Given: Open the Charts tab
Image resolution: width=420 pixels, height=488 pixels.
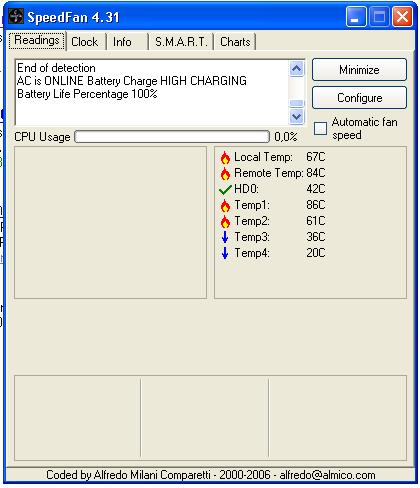Looking at the screenshot, I should click(x=235, y=42).
